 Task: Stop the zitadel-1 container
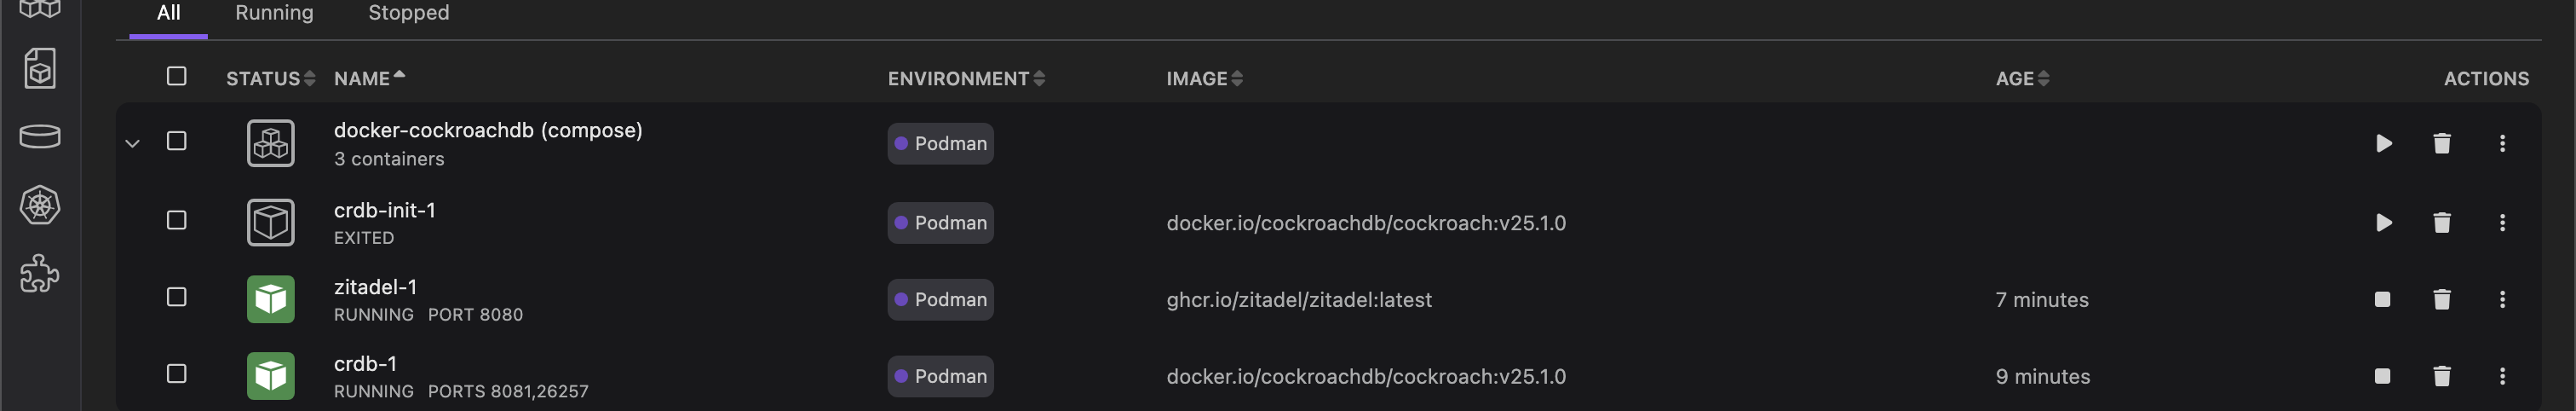tap(2382, 299)
